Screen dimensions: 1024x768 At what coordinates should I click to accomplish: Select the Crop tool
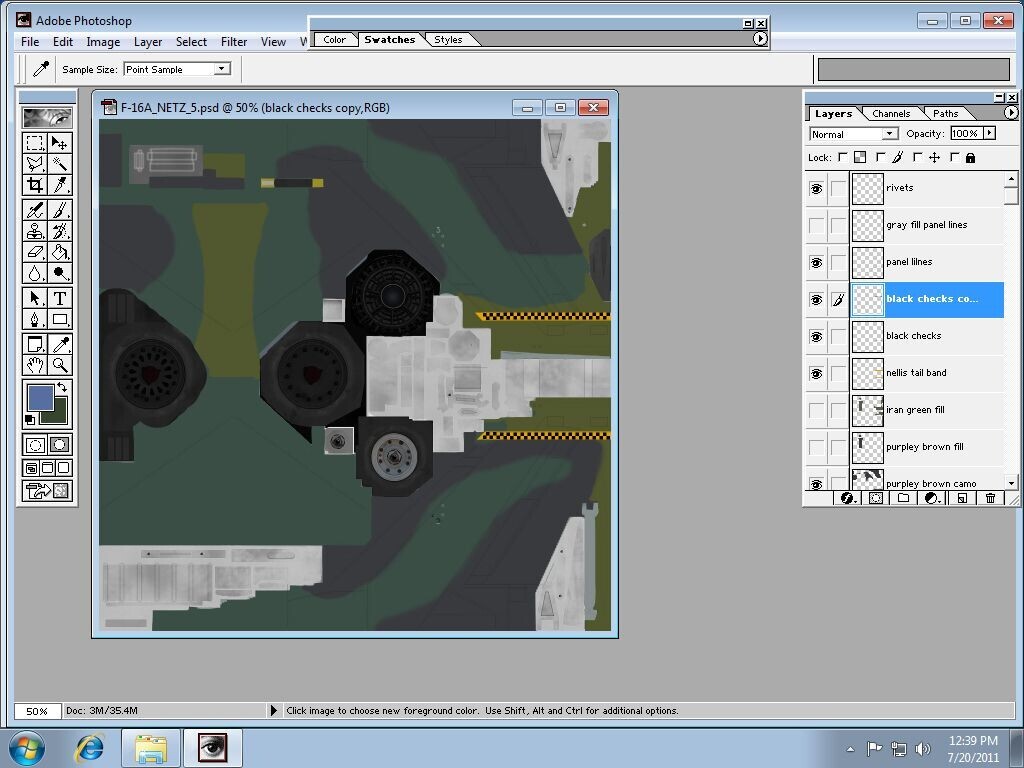(35, 185)
